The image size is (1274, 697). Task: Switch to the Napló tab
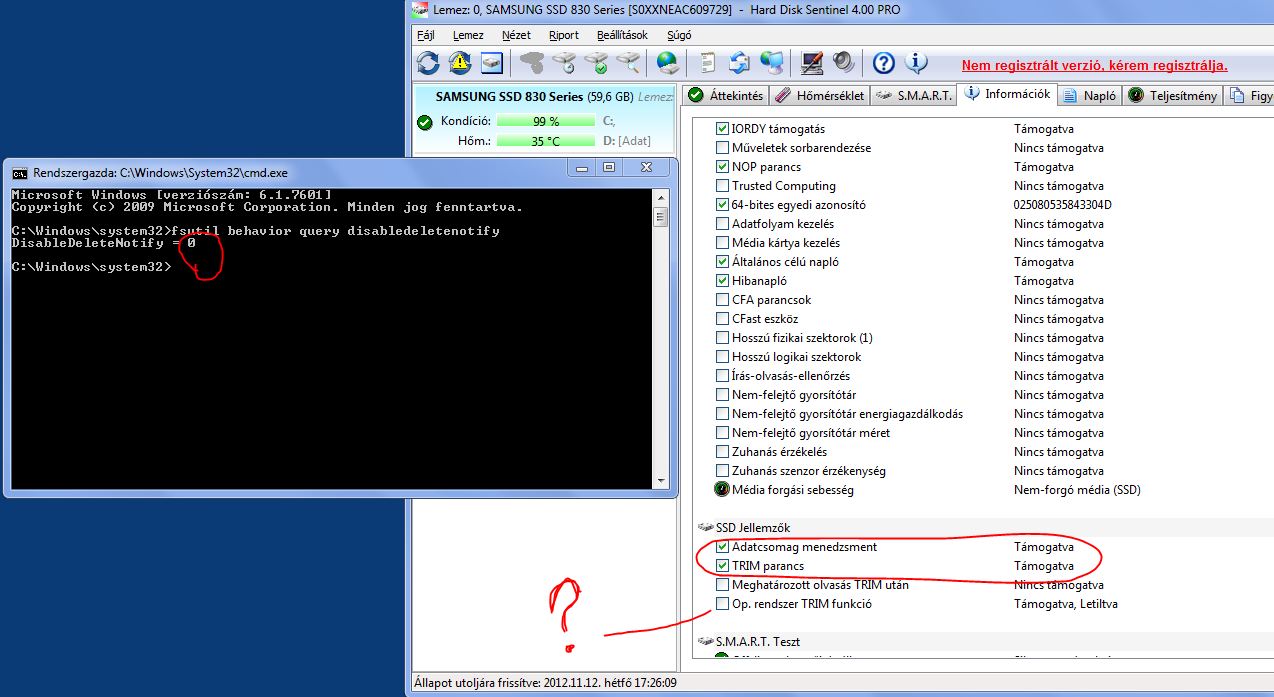(1090, 96)
